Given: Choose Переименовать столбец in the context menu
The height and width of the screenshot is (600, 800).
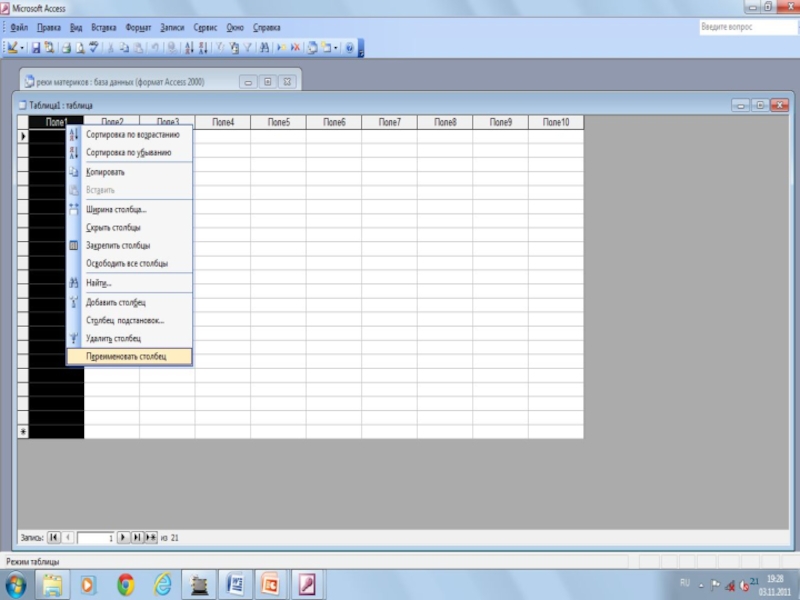Looking at the screenshot, I should coord(126,356).
